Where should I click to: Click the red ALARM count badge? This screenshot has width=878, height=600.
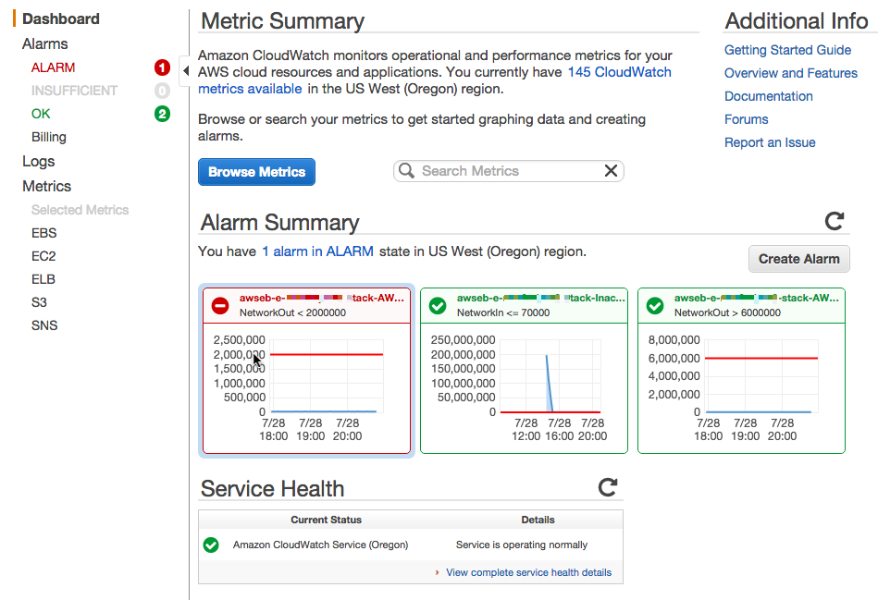pos(162,68)
